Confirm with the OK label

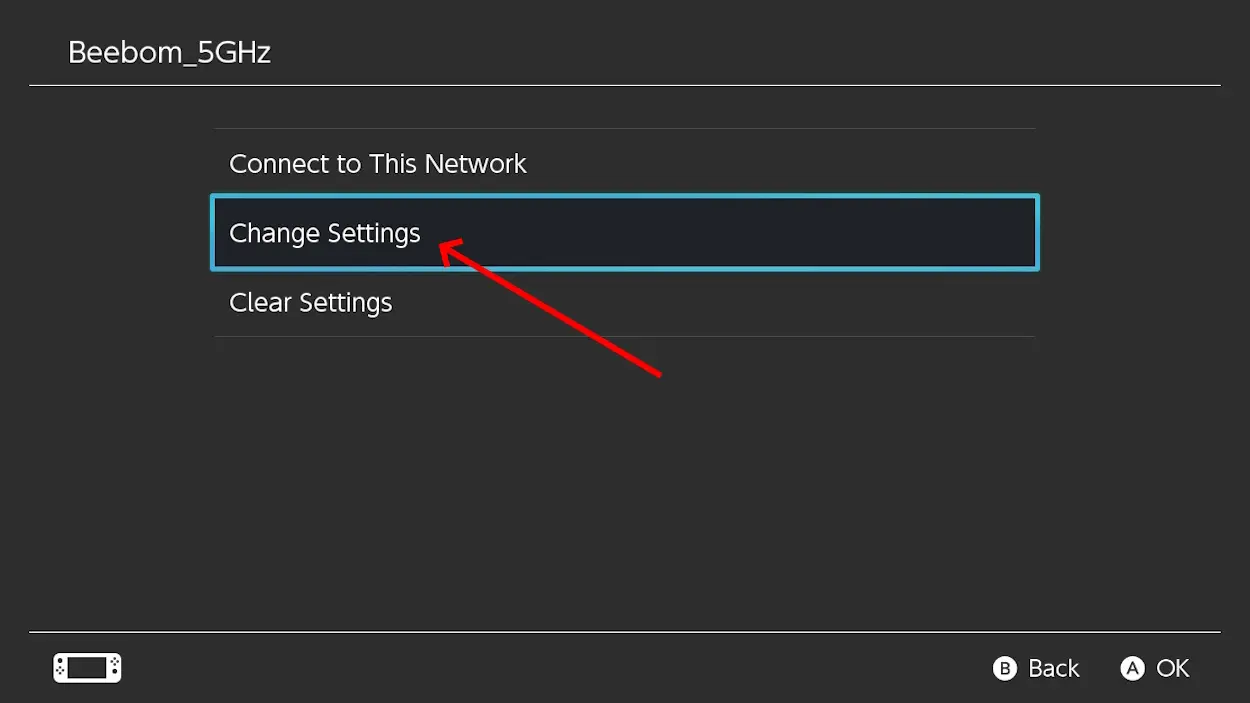[x=1172, y=668]
